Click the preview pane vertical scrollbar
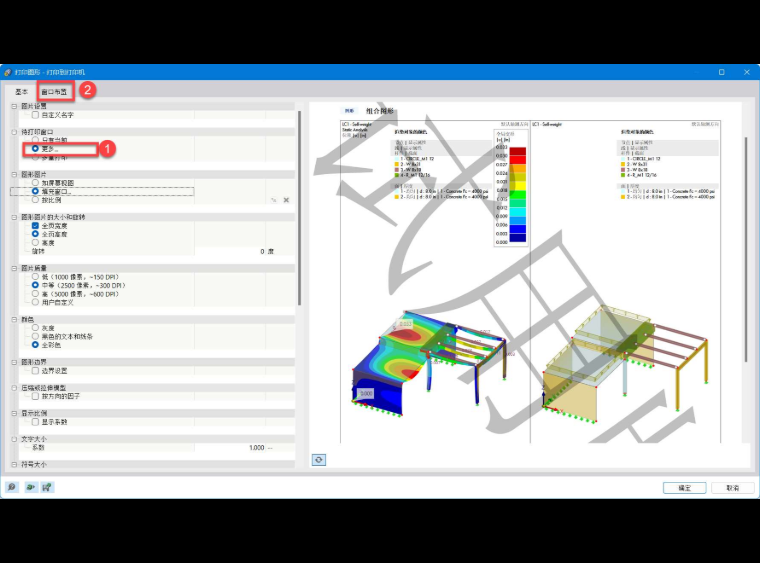Screen dimensions: 760x563 point(746,250)
